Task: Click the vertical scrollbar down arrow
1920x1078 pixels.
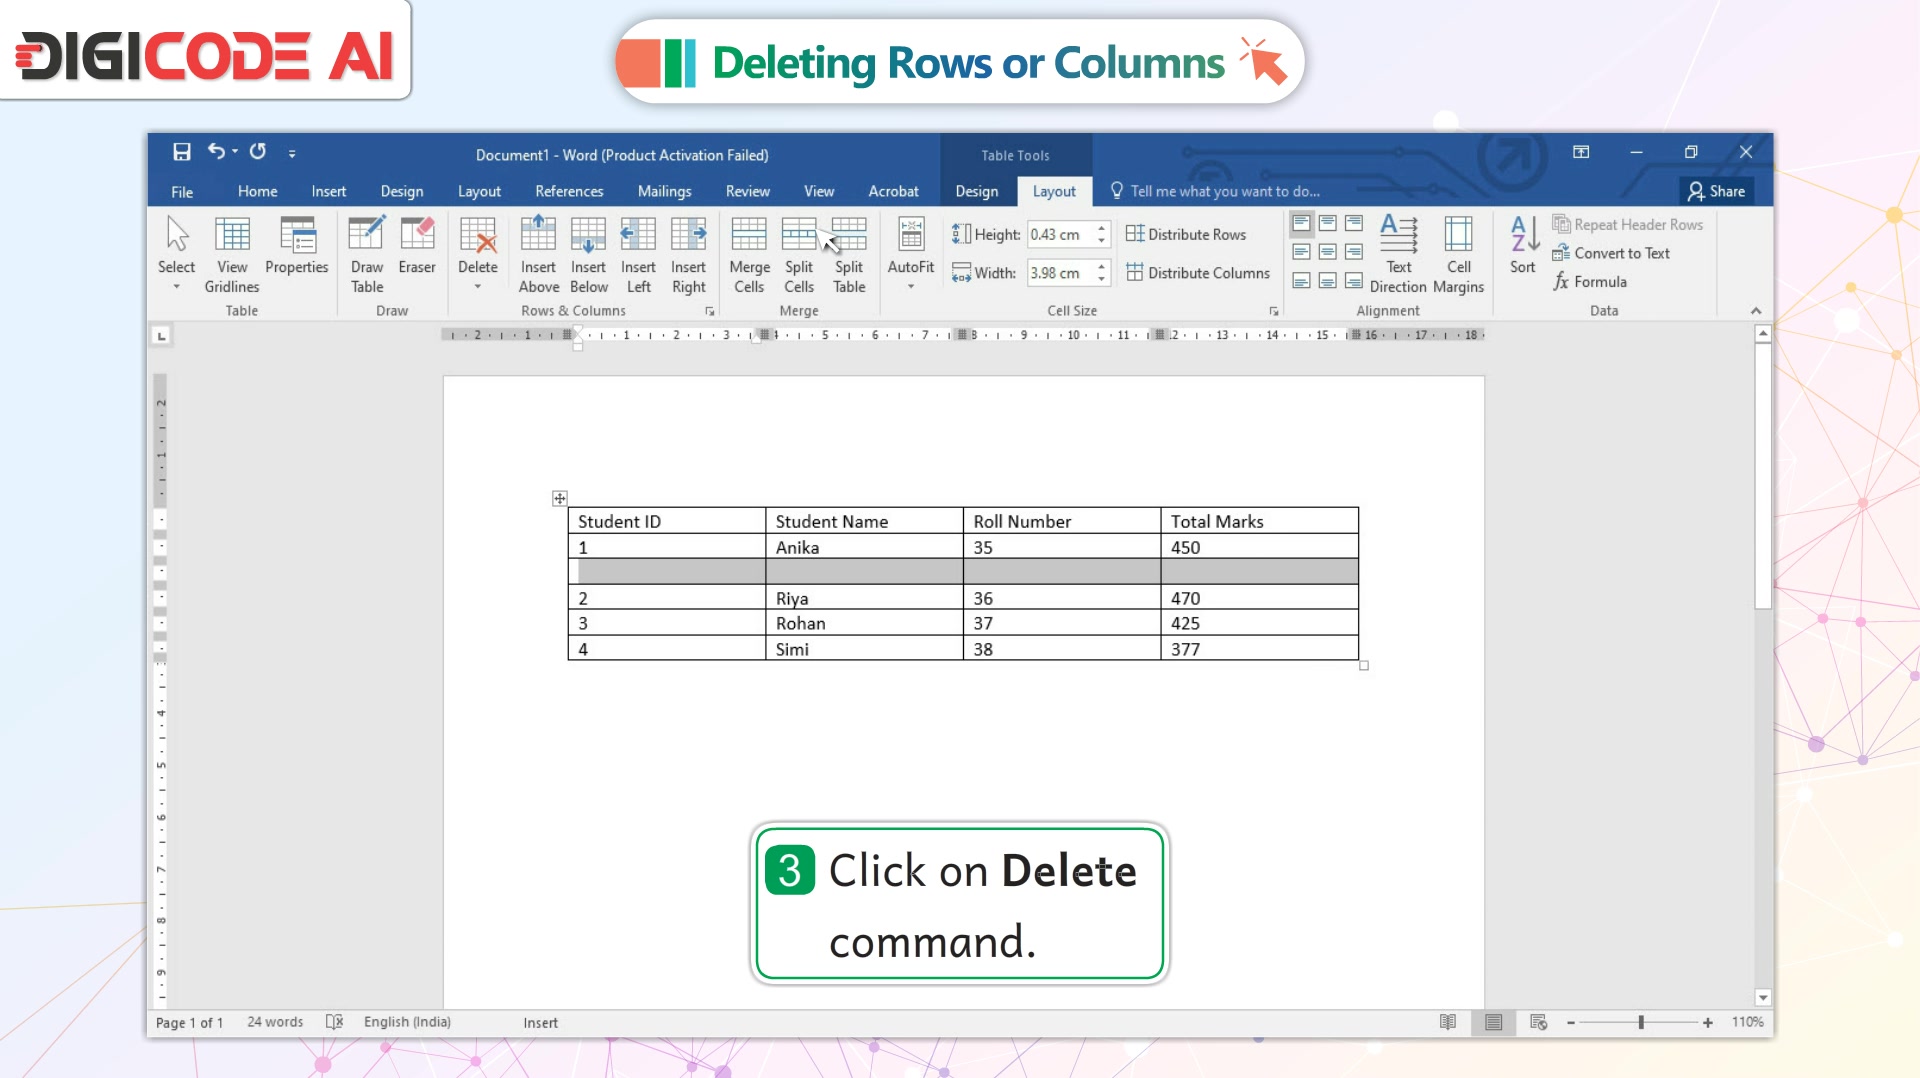Action: [1763, 998]
